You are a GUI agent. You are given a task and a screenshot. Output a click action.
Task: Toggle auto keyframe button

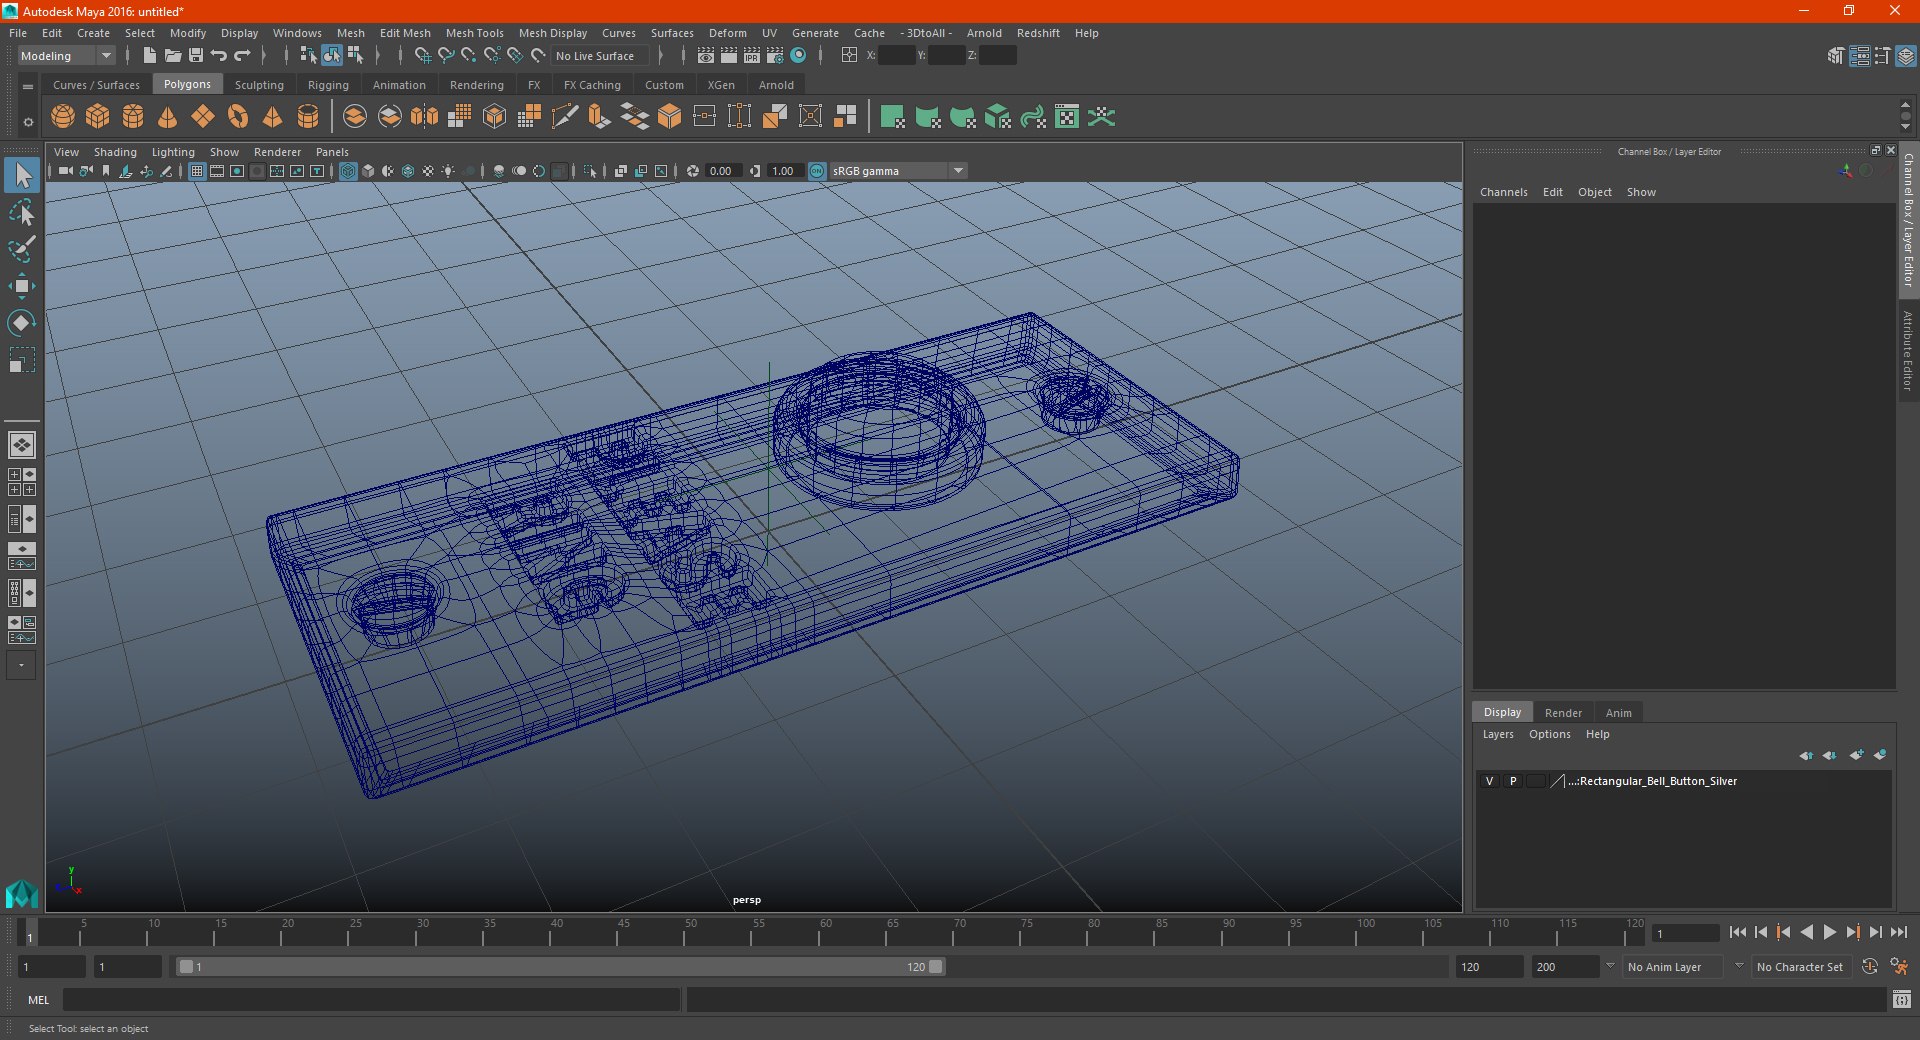1869,967
